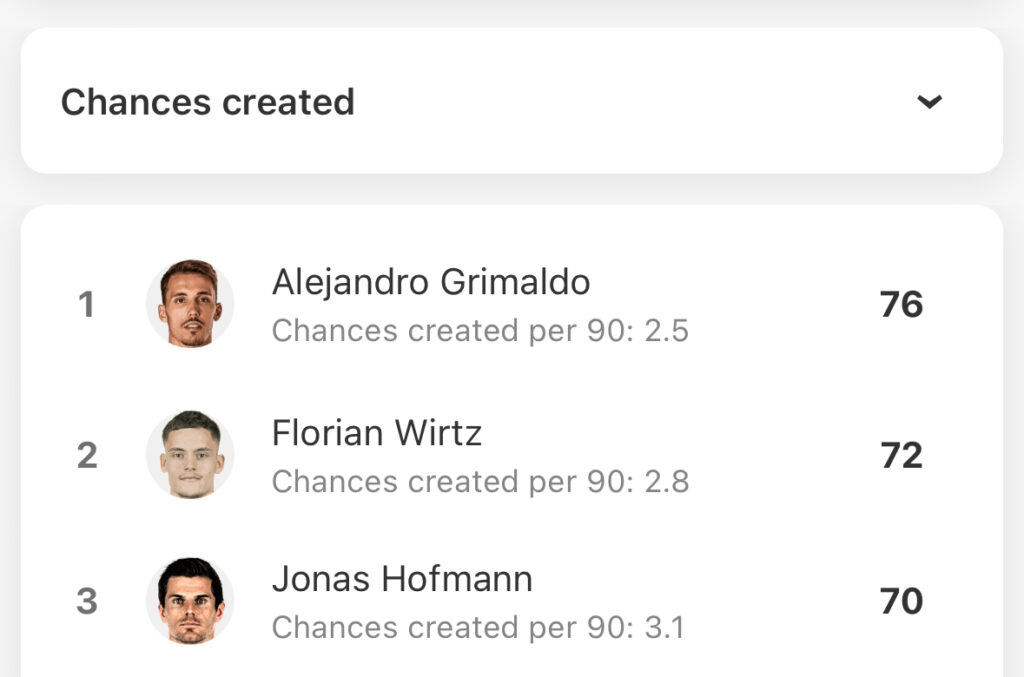
Task: Select the Jonas Hofmann name
Action: click(x=402, y=579)
